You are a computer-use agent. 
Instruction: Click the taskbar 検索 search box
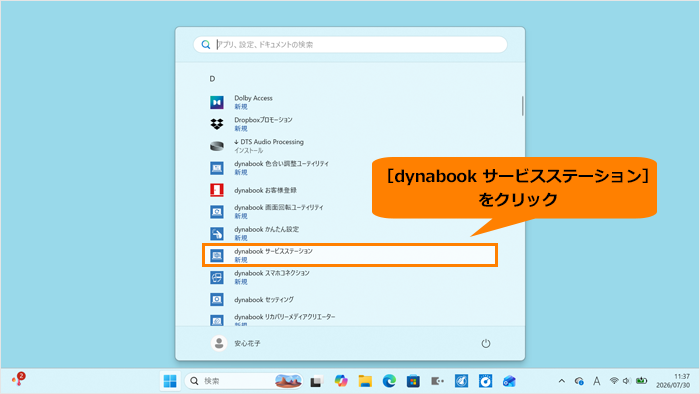click(x=243, y=381)
